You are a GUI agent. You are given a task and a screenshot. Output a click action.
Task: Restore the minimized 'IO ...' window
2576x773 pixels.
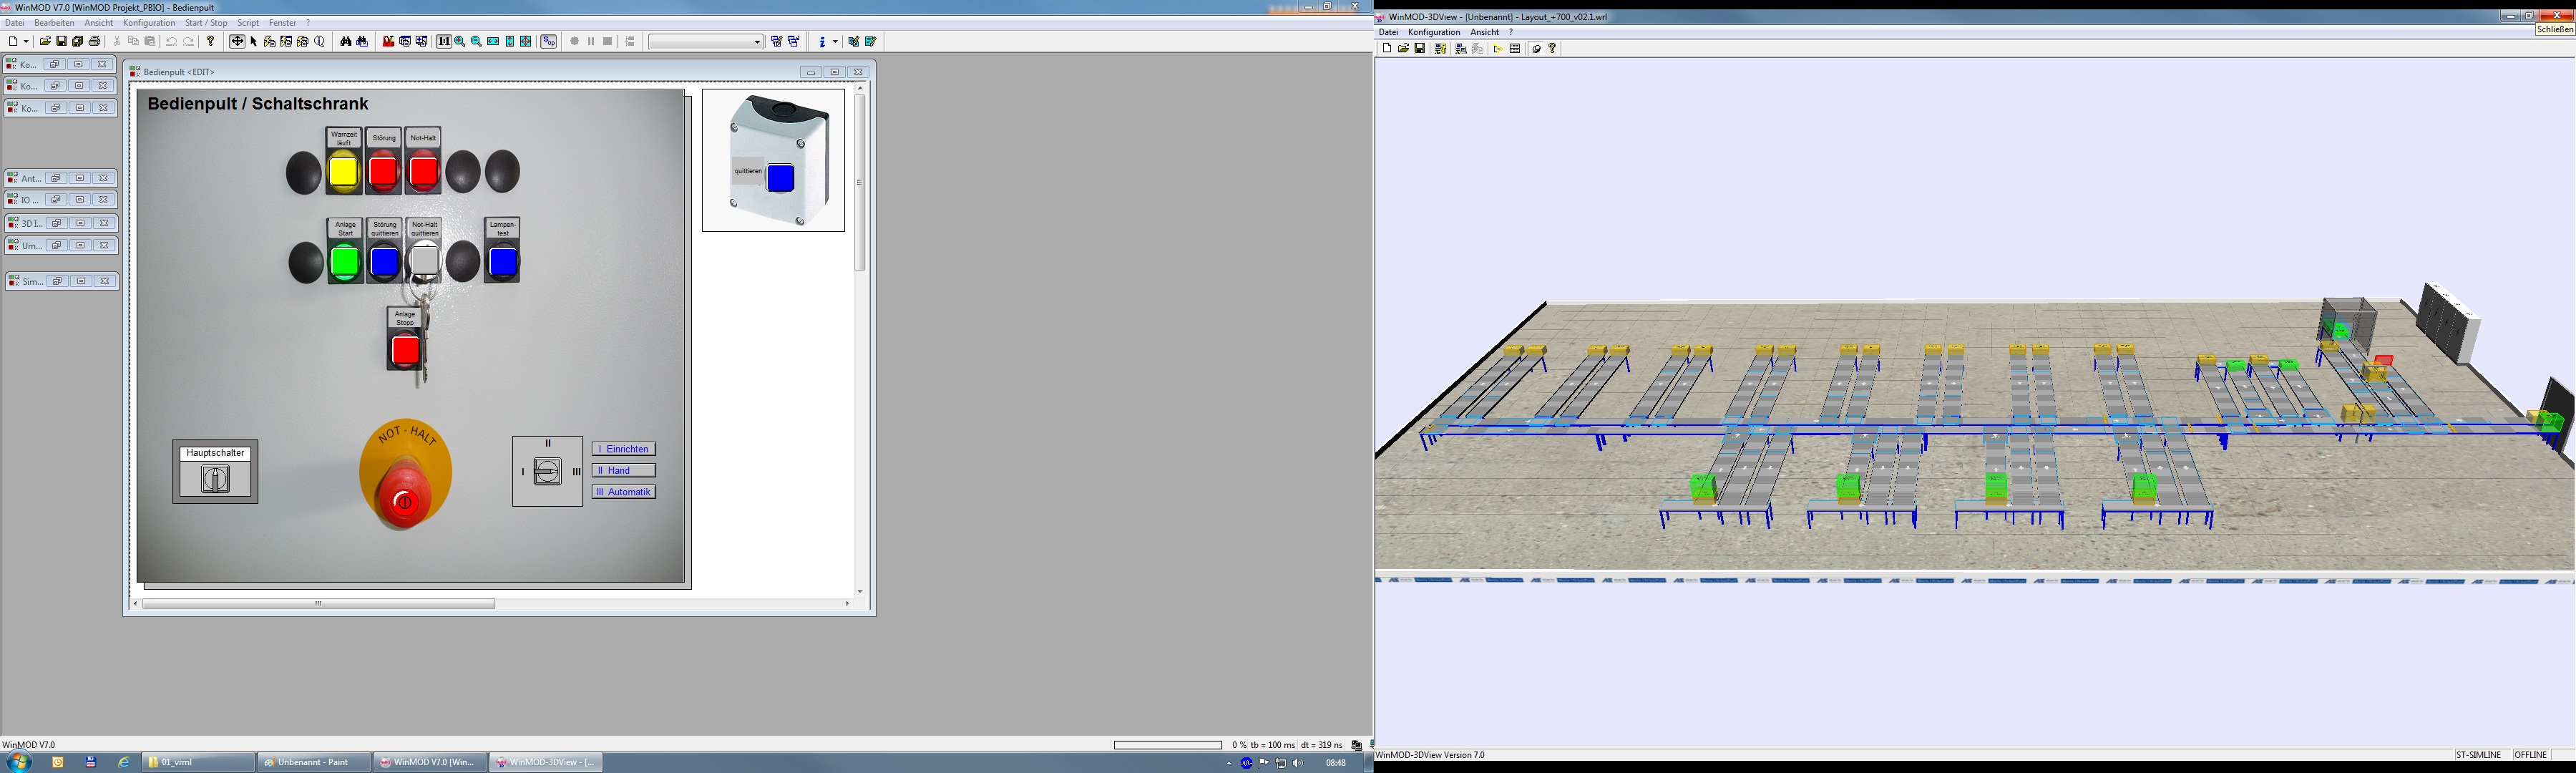(x=56, y=200)
